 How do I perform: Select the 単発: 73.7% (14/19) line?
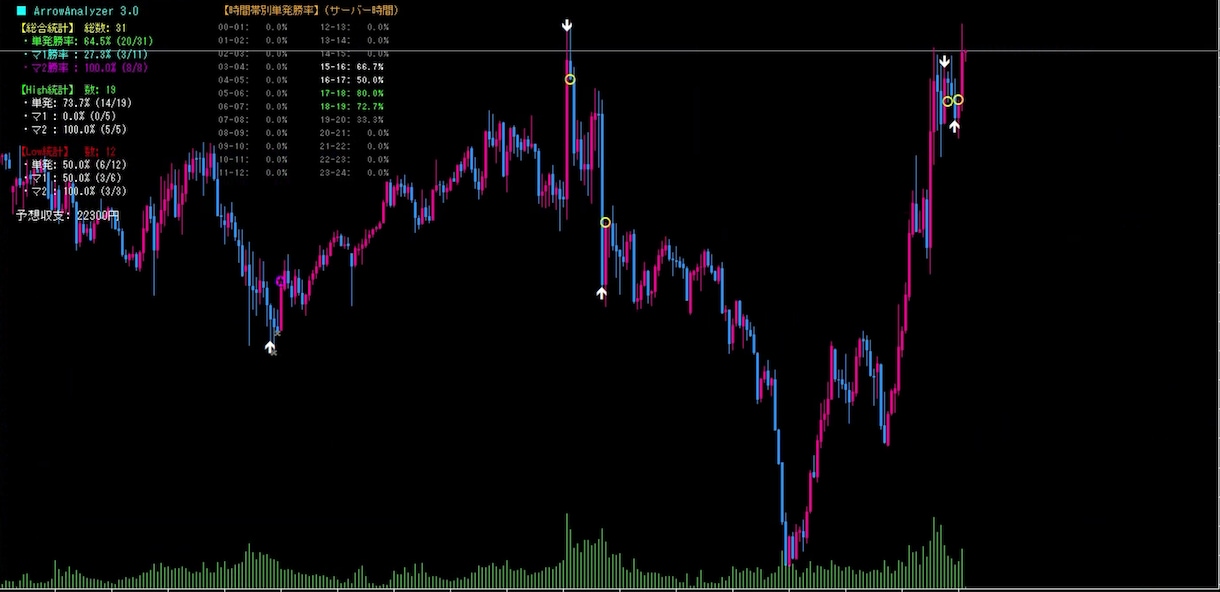point(78,103)
